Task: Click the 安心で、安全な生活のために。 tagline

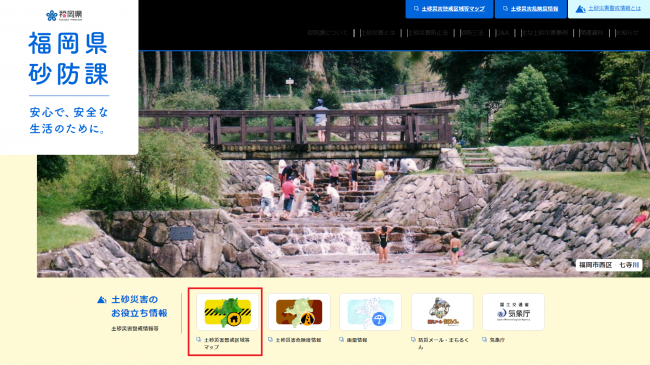Action: (69, 121)
